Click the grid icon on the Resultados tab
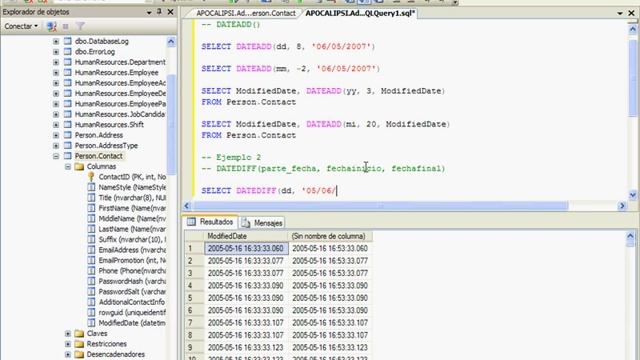The height and width of the screenshot is (360, 640). (x=191, y=222)
